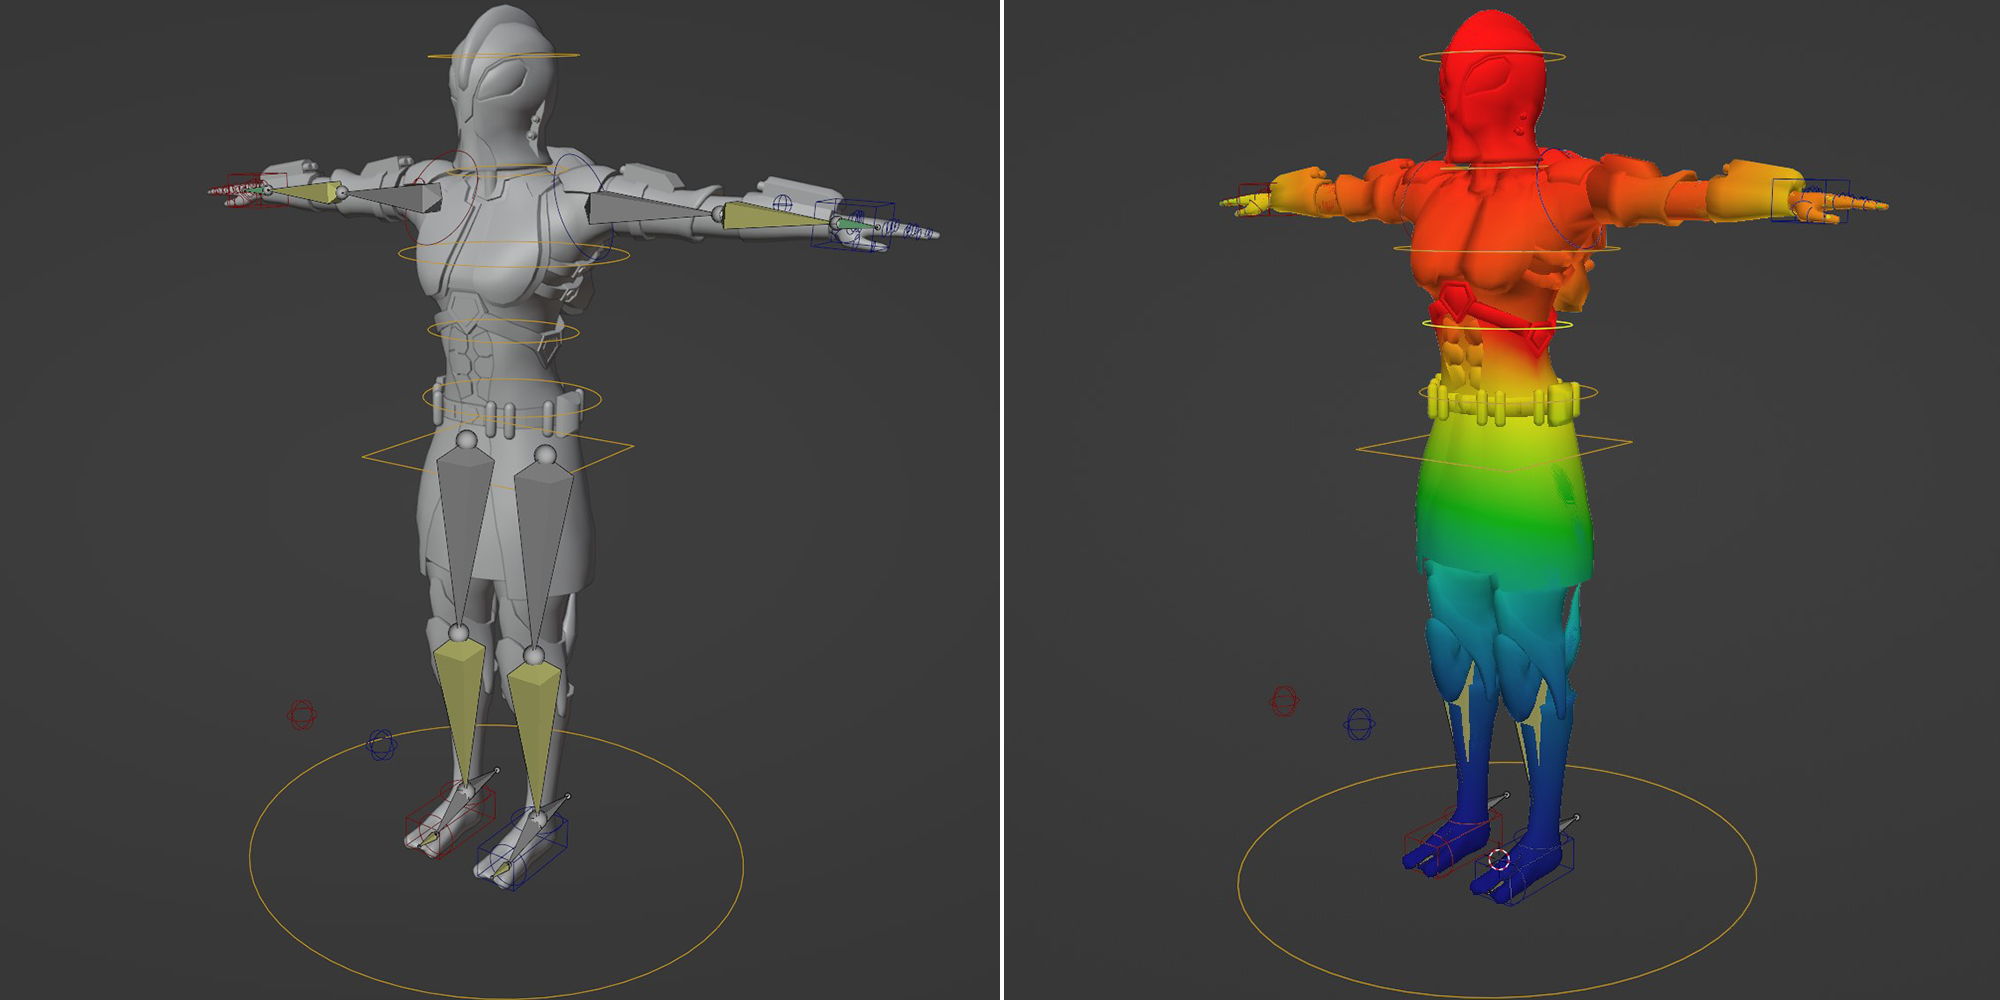The width and height of the screenshot is (2000, 1000).
Task: Select chest control ring in left viewport
Action: (513, 253)
